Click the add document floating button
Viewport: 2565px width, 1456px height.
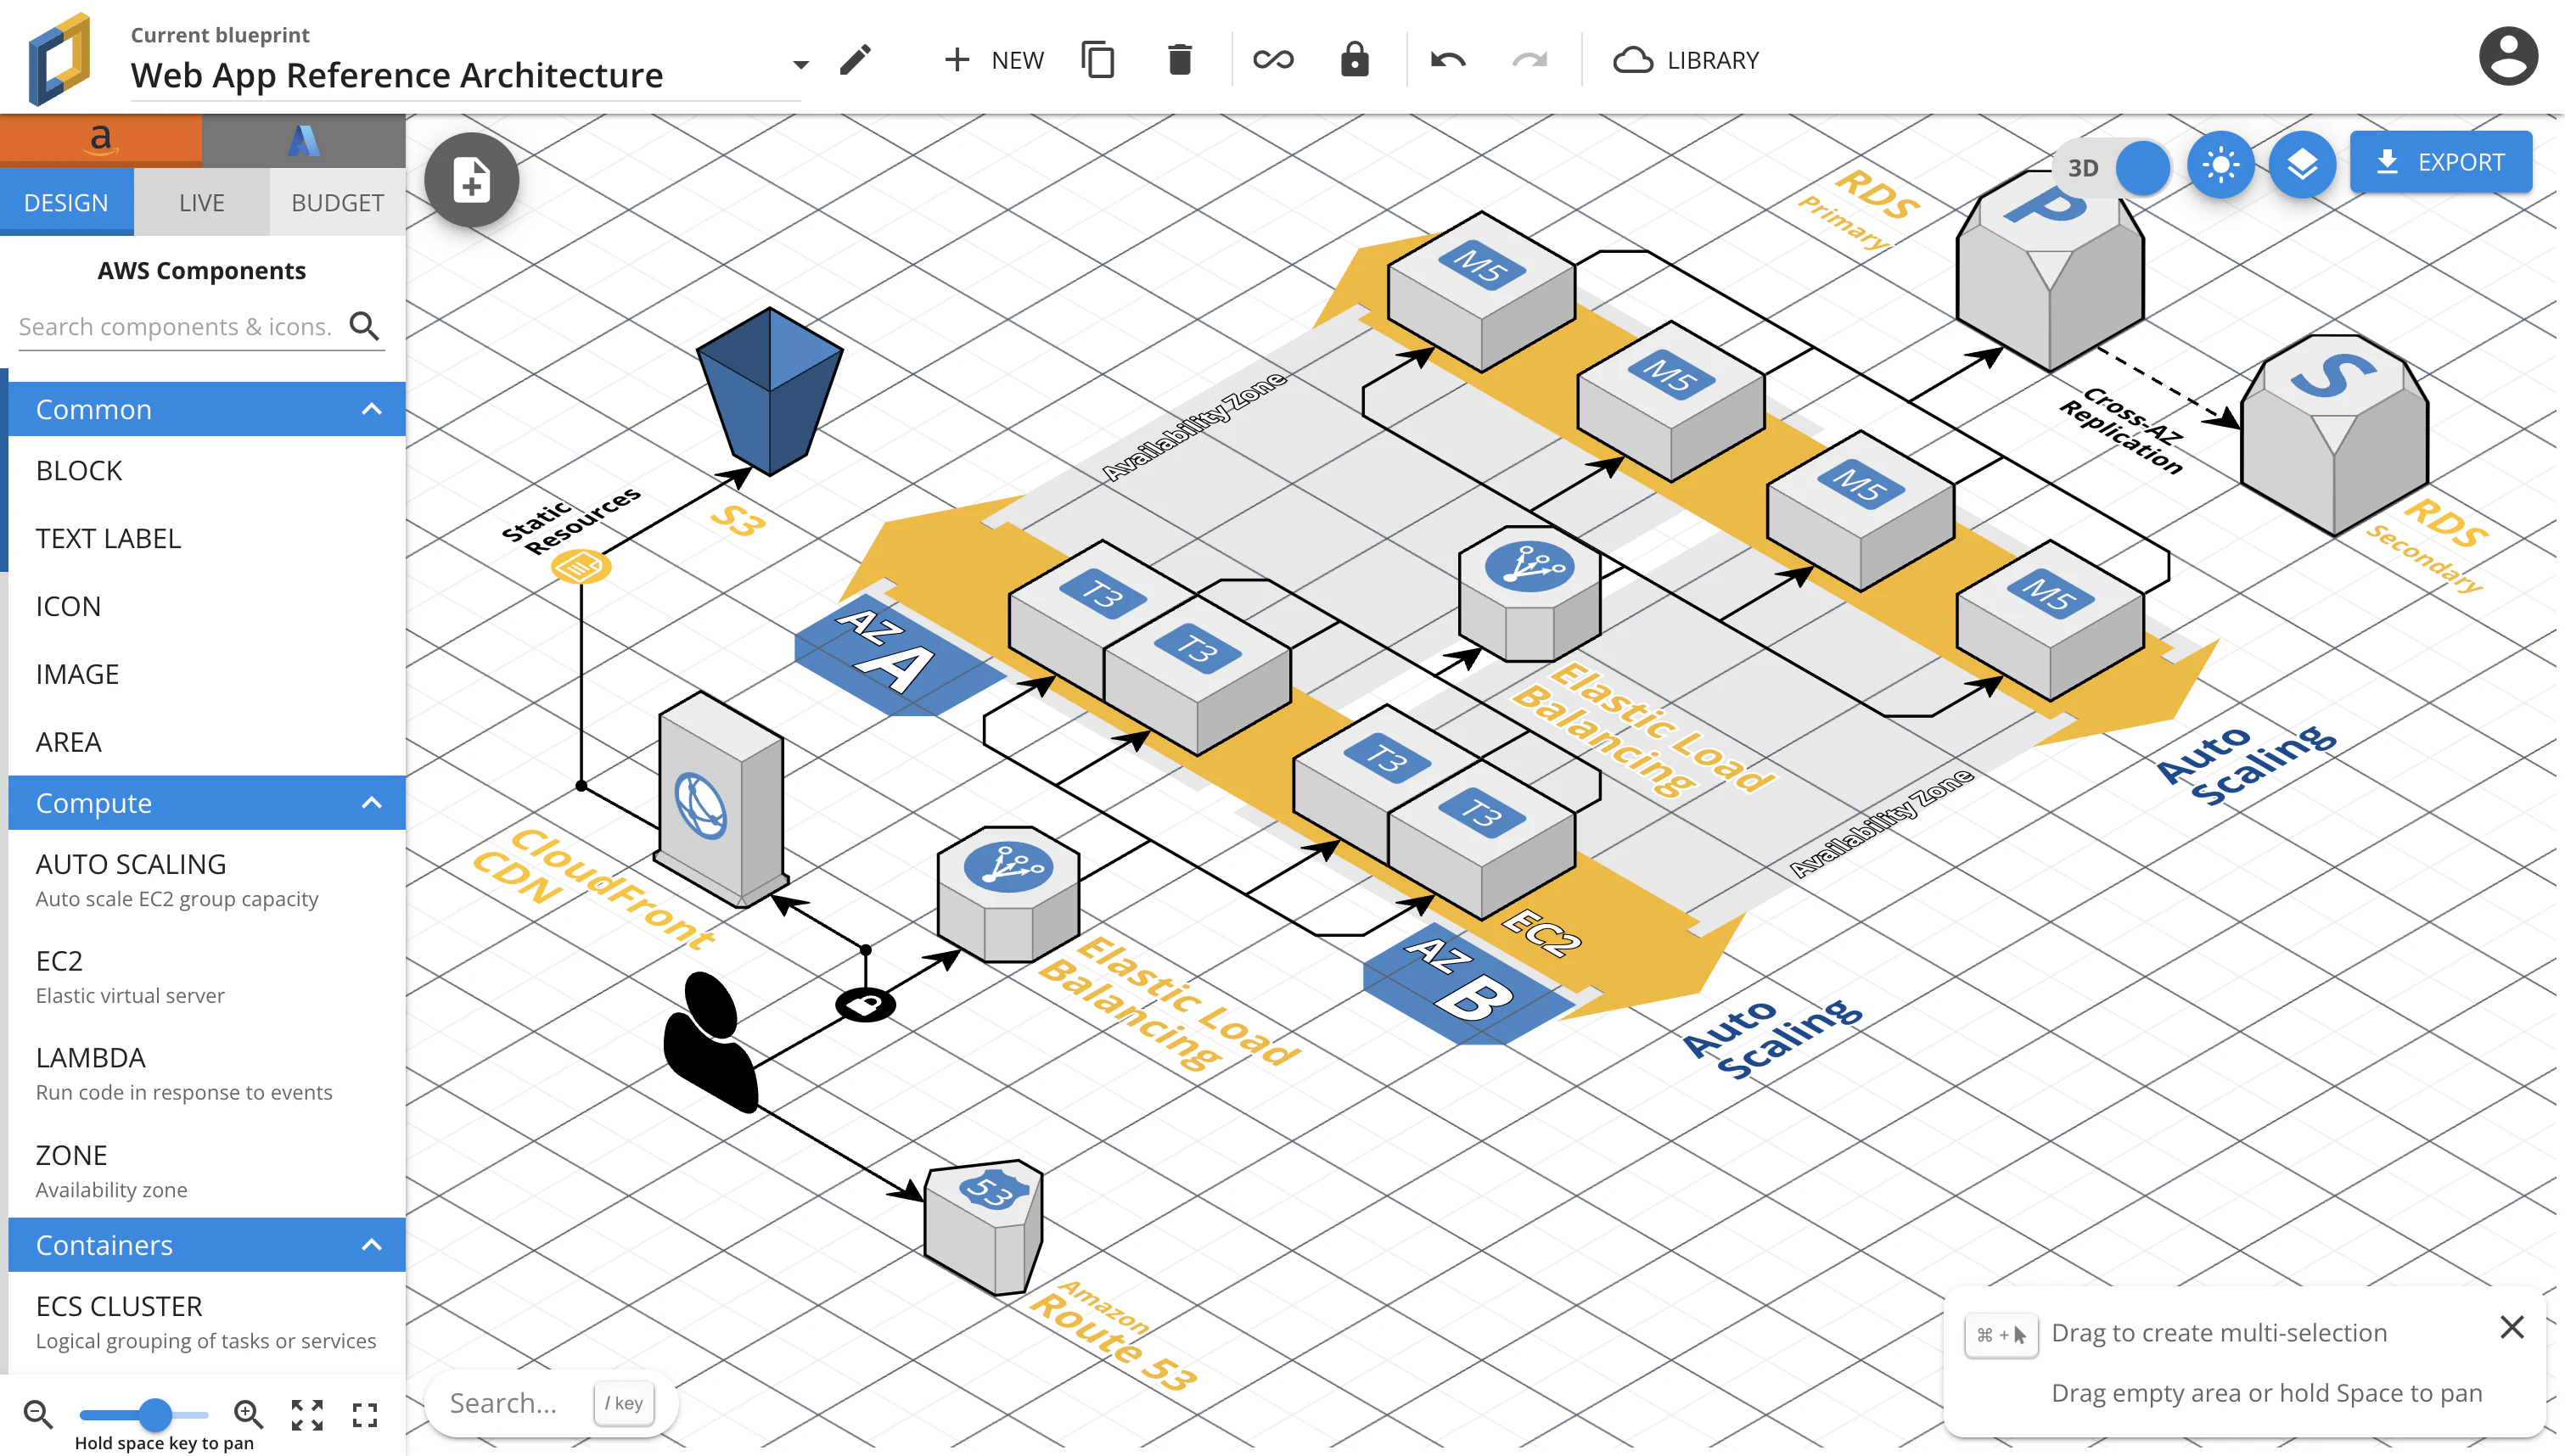click(x=471, y=180)
